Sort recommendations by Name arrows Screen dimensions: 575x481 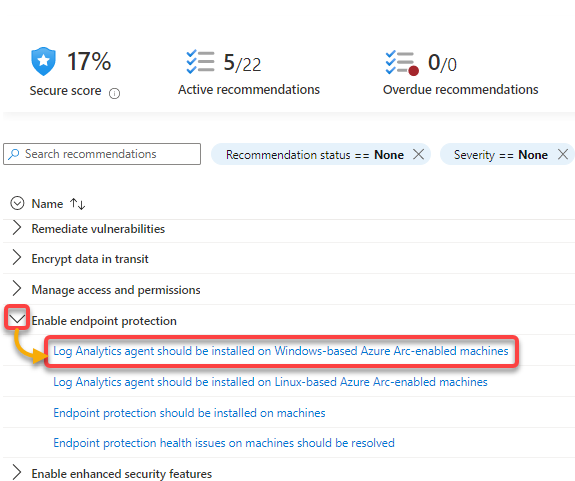[78, 204]
